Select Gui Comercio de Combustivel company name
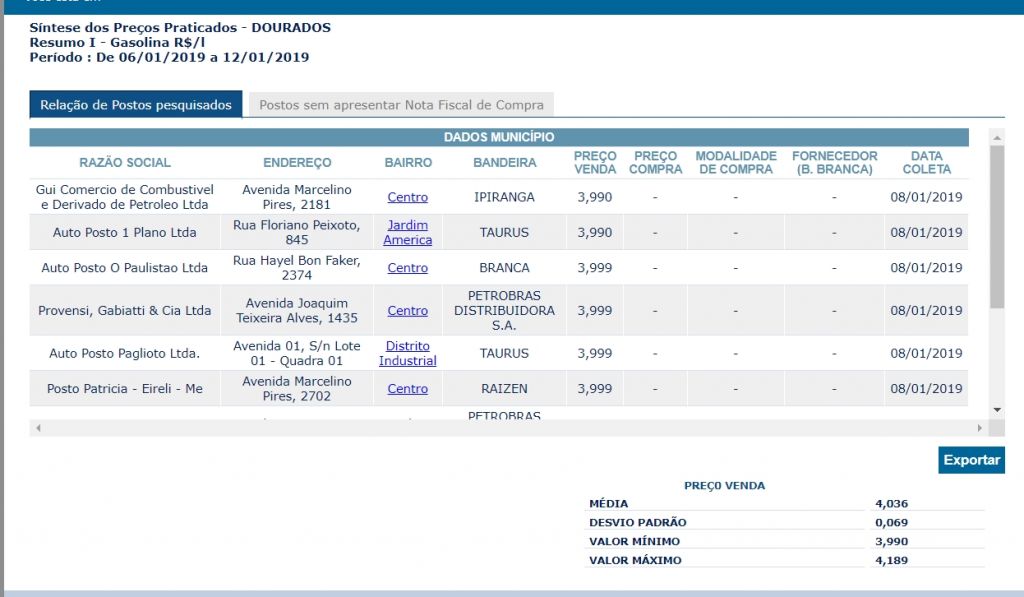1024x597 pixels. coord(125,197)
